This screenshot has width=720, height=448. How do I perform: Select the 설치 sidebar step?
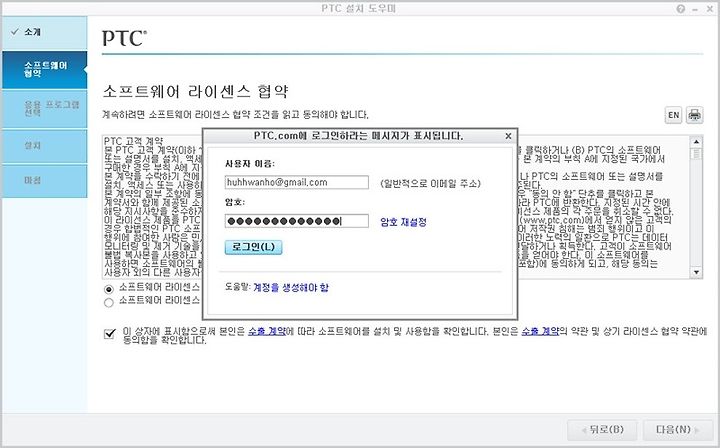click(x=45, y=146)
